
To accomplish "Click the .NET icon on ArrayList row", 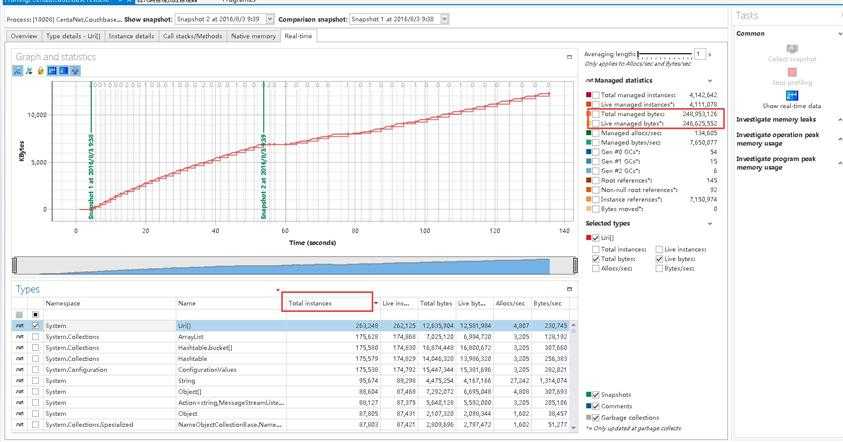I will point(20,337).
